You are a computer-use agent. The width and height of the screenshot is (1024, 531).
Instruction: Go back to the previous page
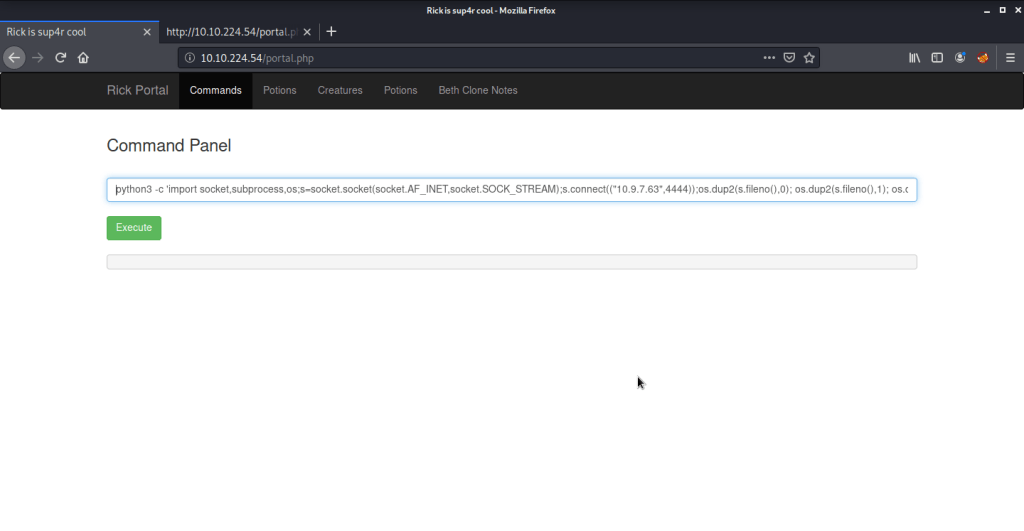[14, 58]
